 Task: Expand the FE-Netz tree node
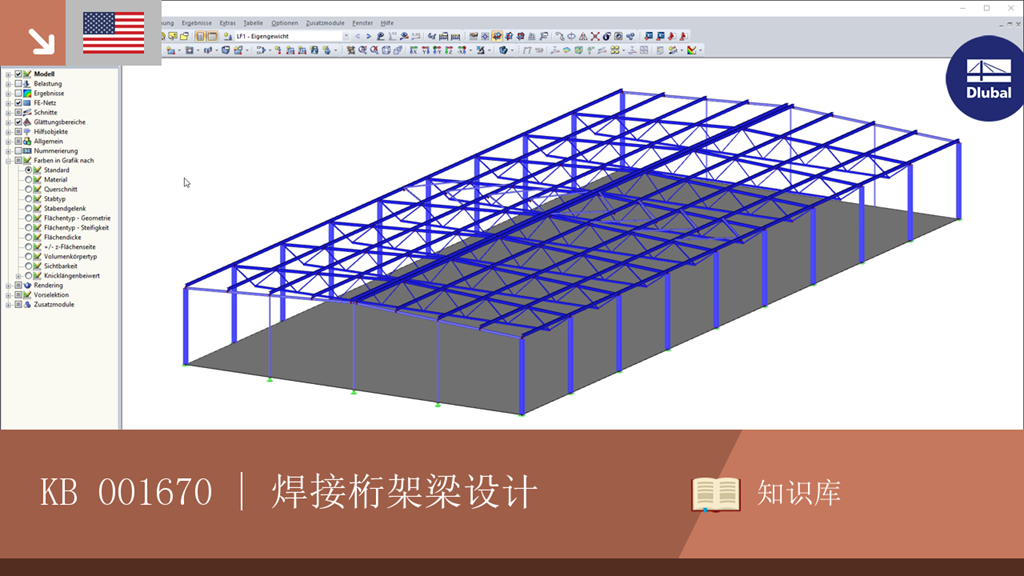coord(8,103)
